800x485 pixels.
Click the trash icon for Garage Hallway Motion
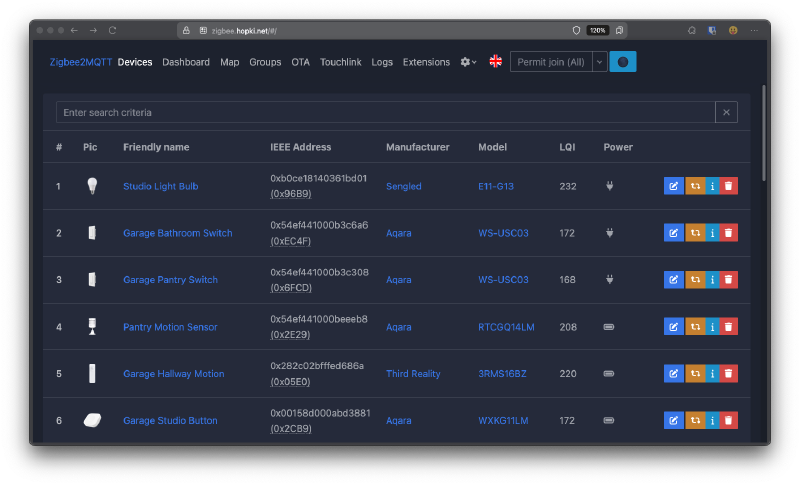pyautogui.click(x=729, y=374)
